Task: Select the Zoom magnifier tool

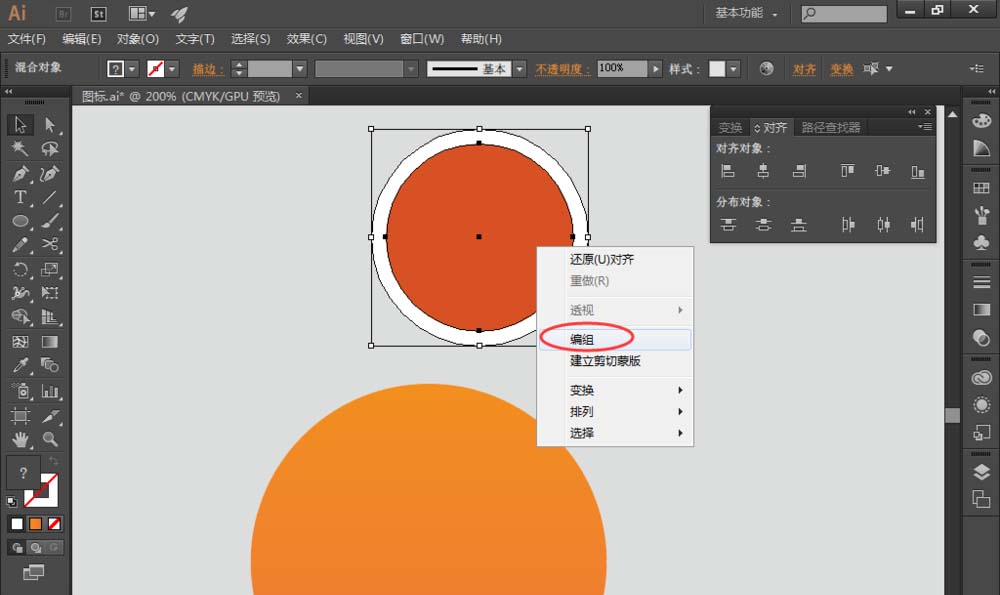Action: pos(50,439)
